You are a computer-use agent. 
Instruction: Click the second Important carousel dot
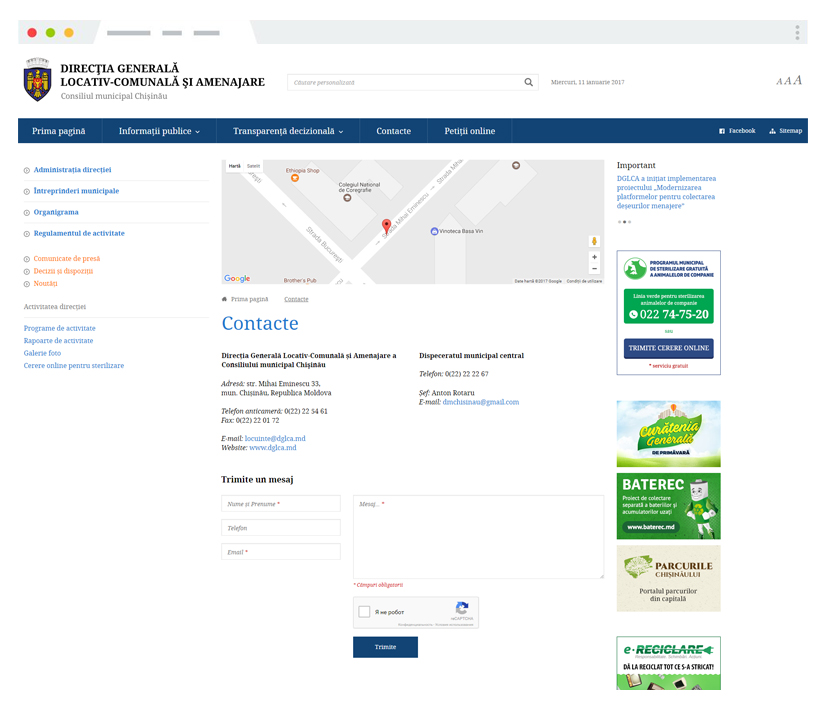point(624,222)
